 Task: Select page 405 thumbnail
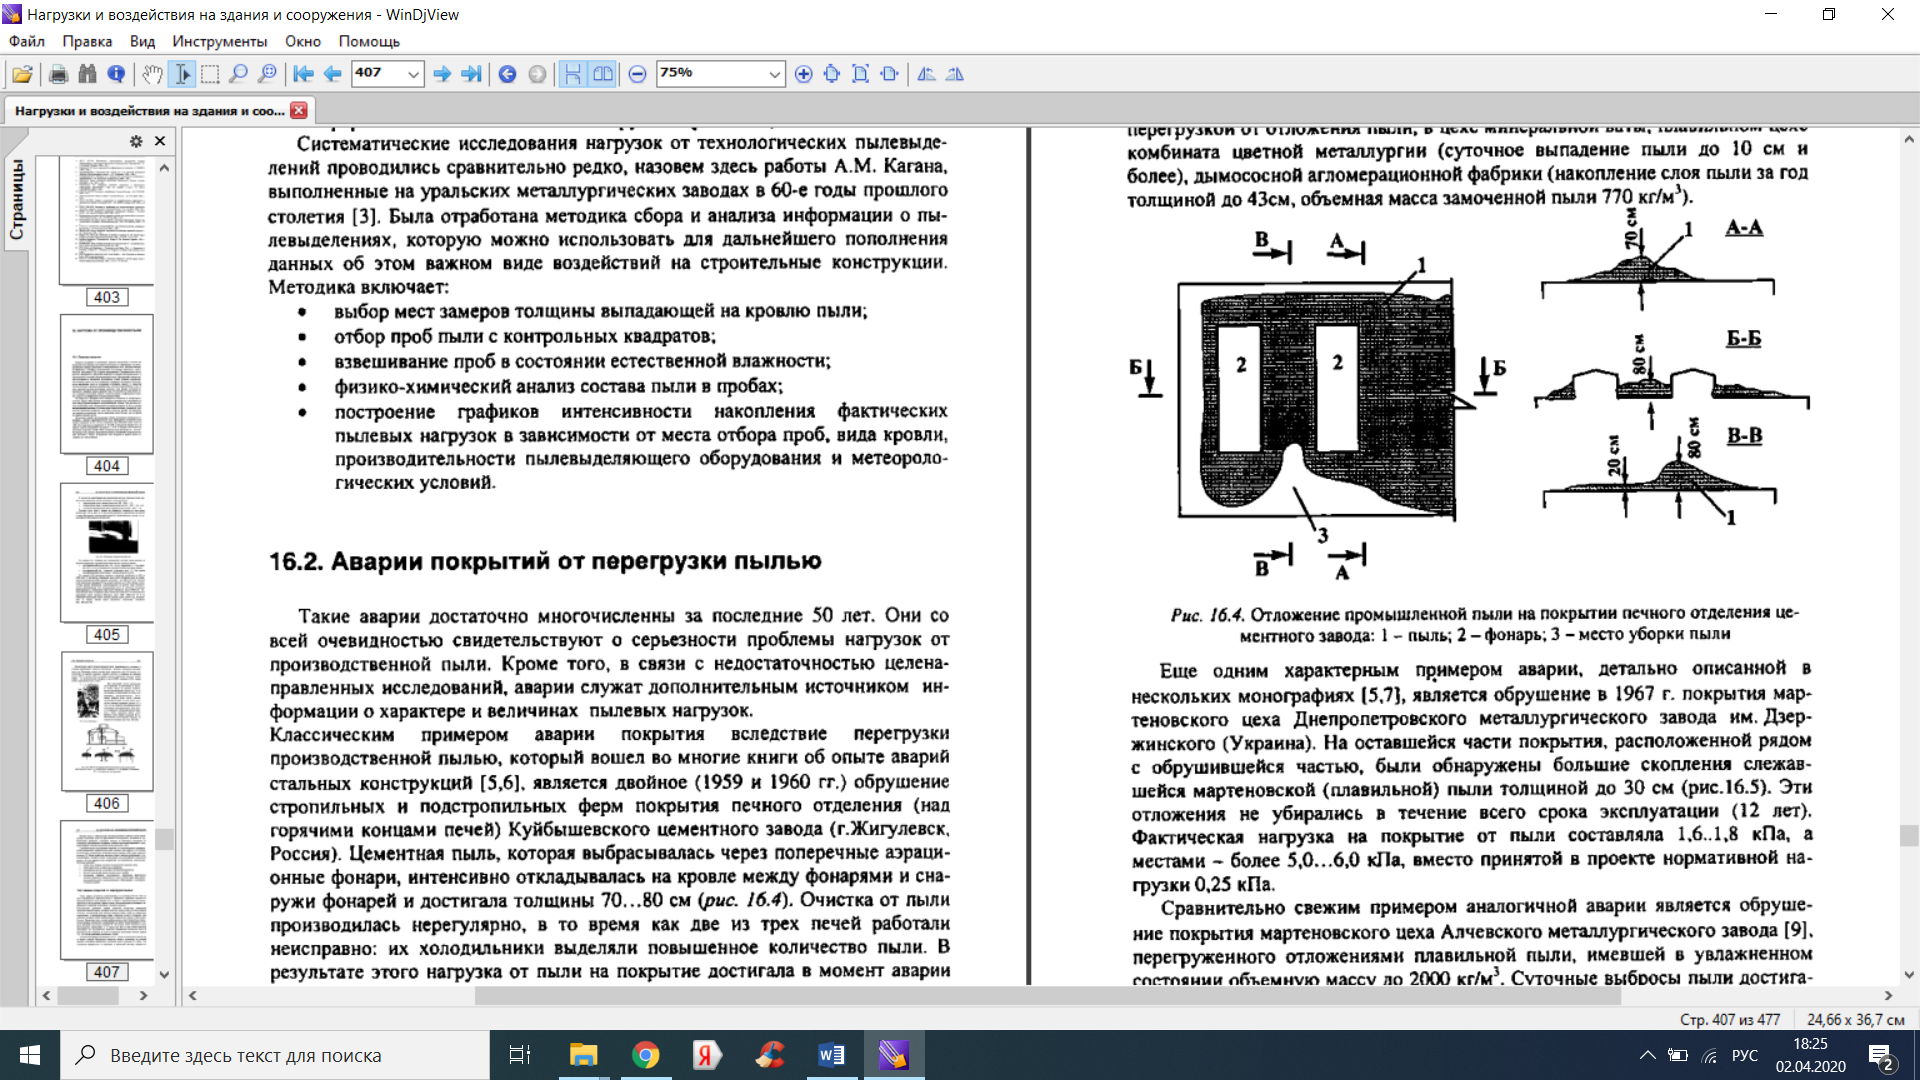(x=107, y=553)
